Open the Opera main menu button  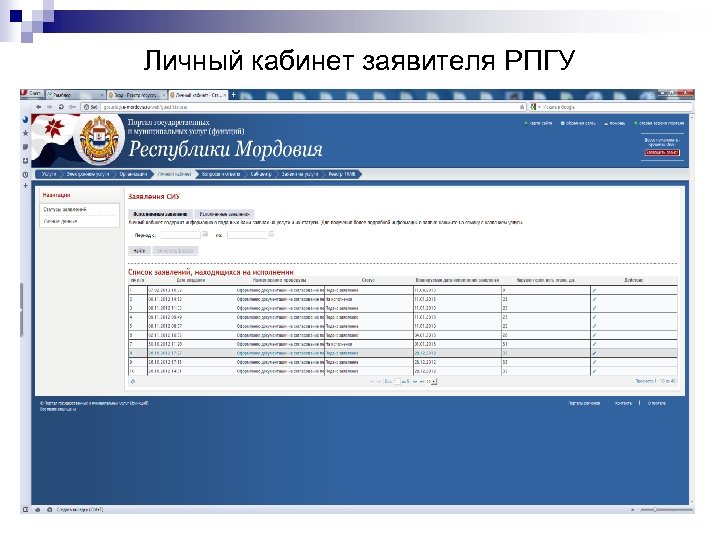pyautogui.click(x=32, y=94)
